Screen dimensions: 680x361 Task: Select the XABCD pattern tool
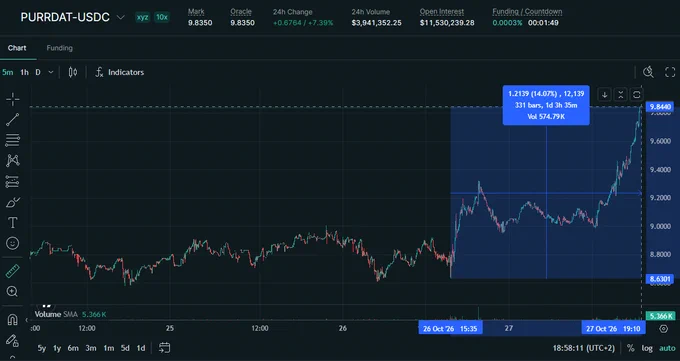tap(13, 161)
